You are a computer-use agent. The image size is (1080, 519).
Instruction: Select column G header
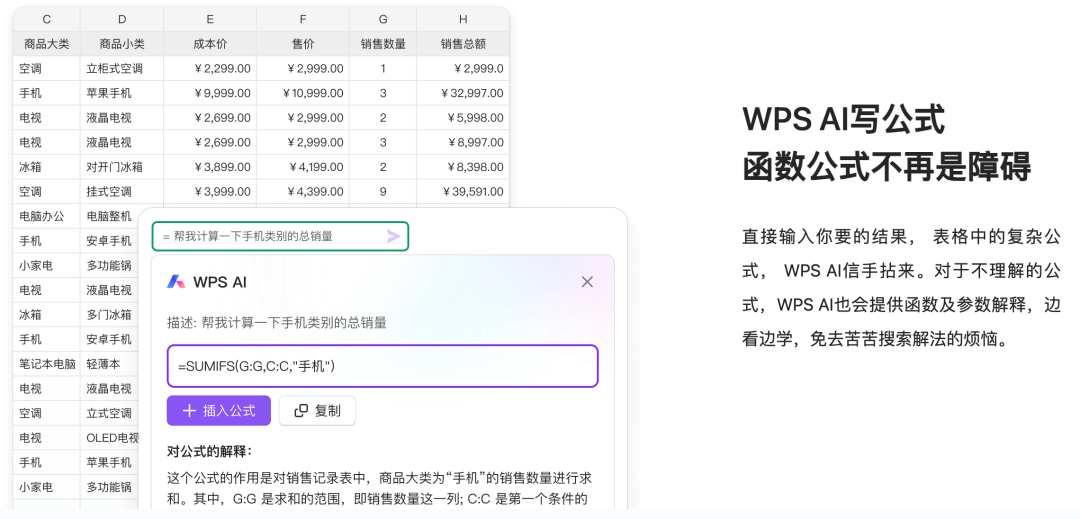383,19
